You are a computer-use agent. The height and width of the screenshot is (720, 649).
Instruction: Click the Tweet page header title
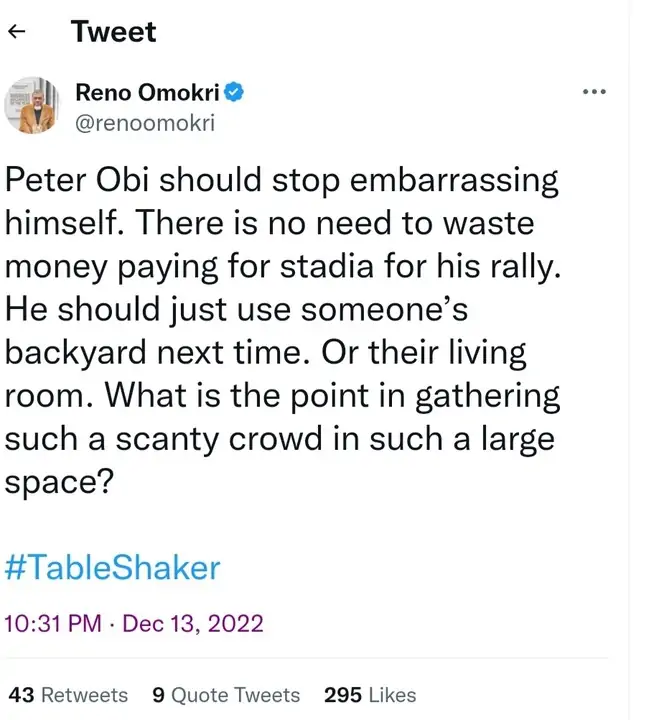(113, 32)
